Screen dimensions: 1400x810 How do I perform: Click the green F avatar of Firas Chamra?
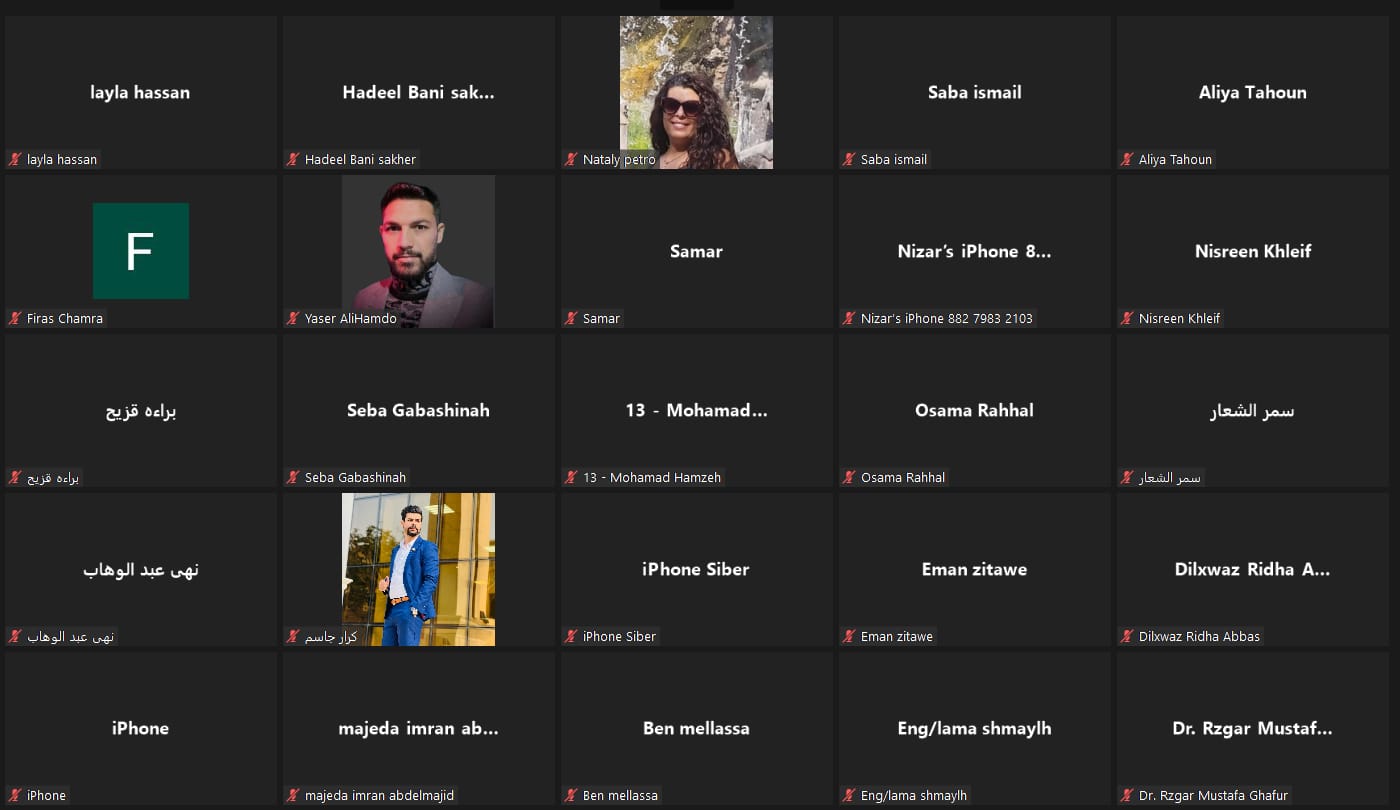coord(141,251)
